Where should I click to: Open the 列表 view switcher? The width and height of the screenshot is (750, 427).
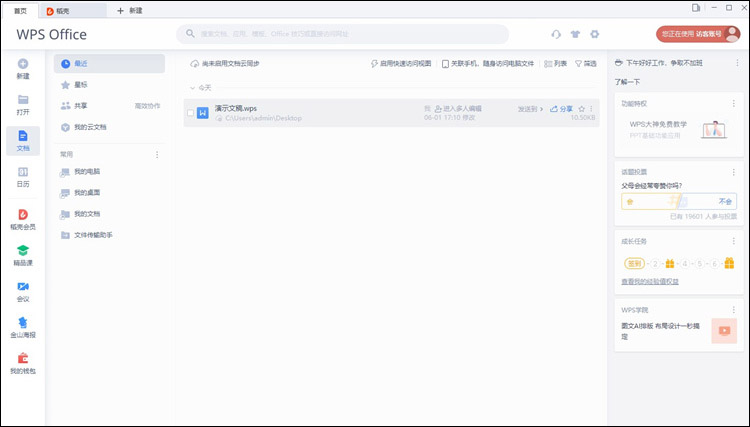click(556, 63)
